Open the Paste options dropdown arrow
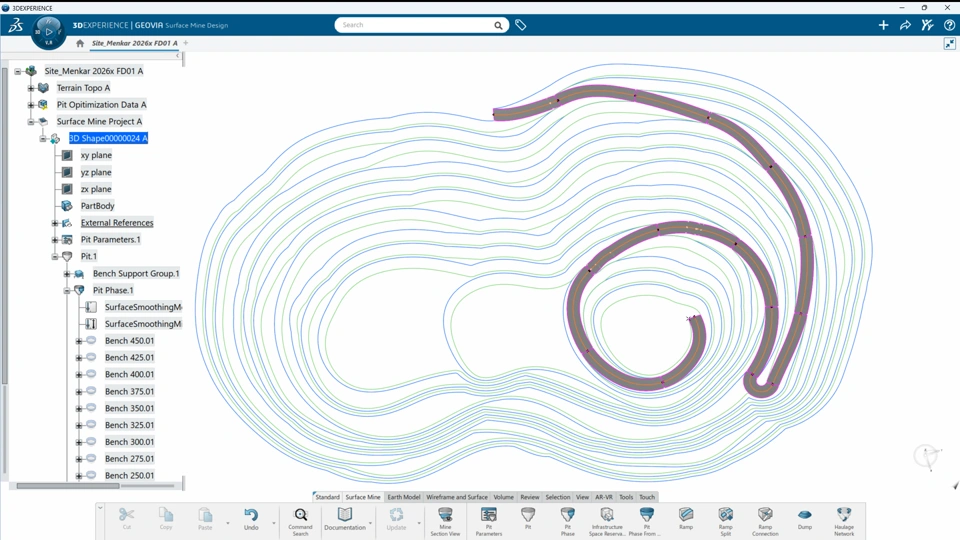 (228, 523)
